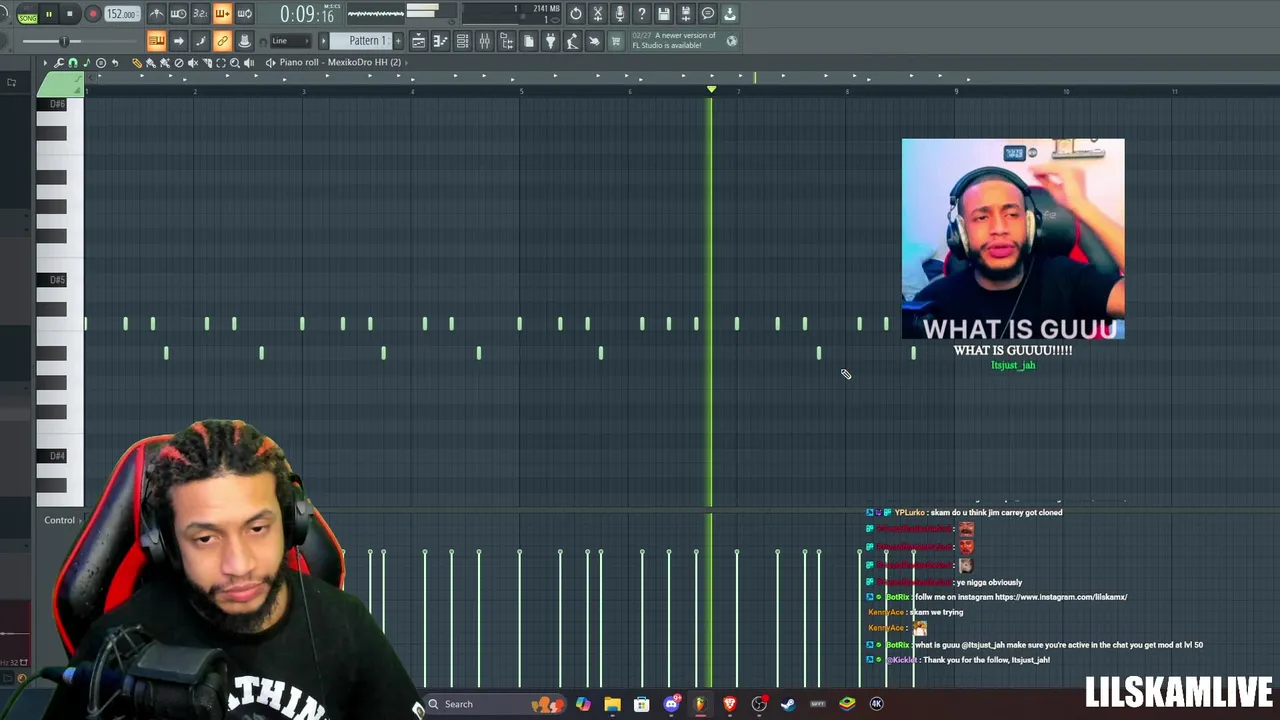
Task: Toggle the metronome icon
Action: [x=156, y=14]
